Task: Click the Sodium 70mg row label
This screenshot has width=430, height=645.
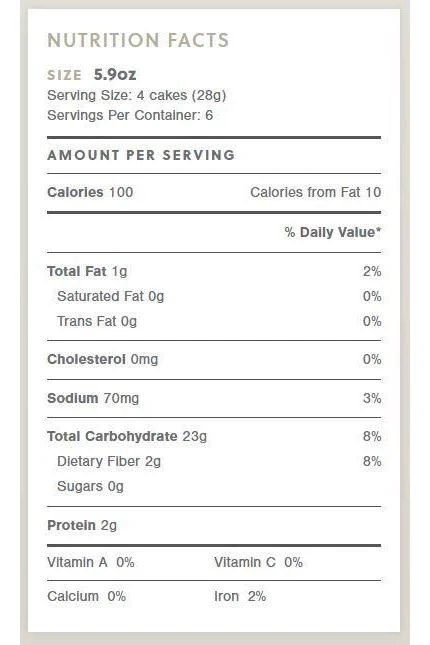Action: 93,398
